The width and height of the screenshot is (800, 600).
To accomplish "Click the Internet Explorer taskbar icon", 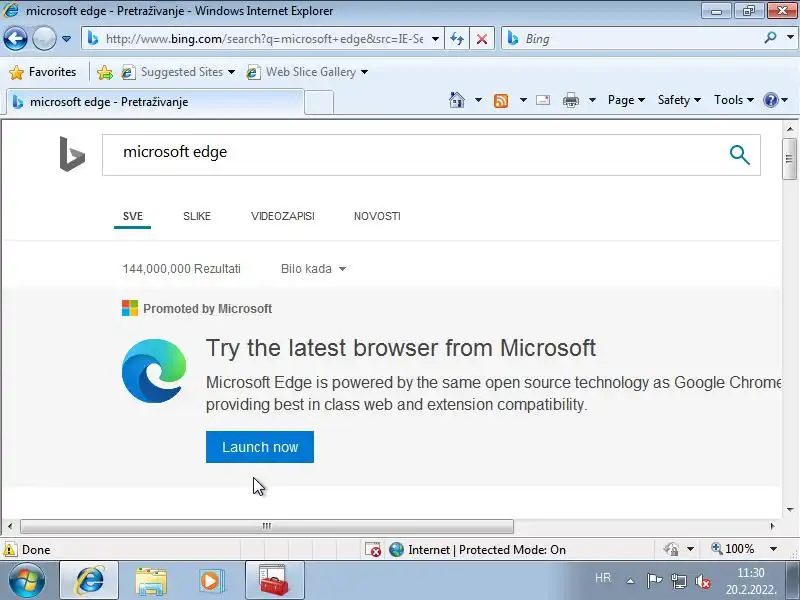I will point(89,581).
